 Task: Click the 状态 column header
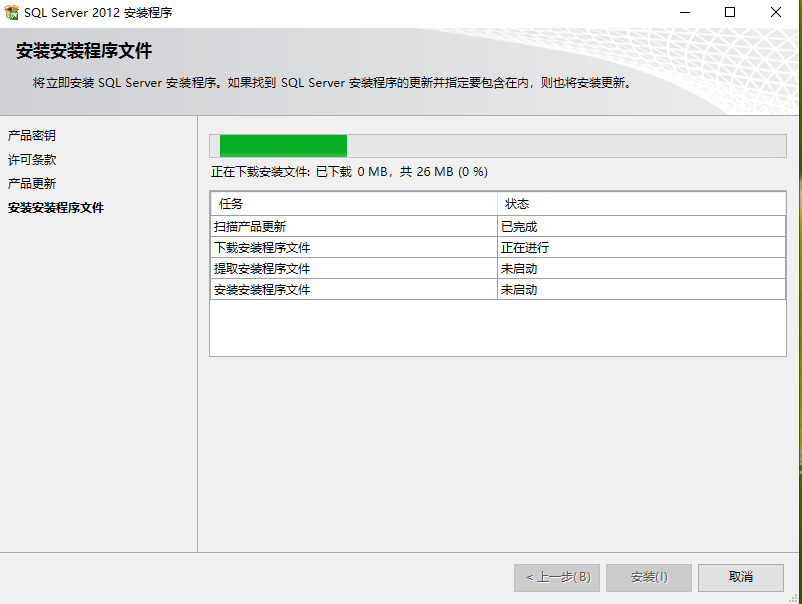coord(641,204)
